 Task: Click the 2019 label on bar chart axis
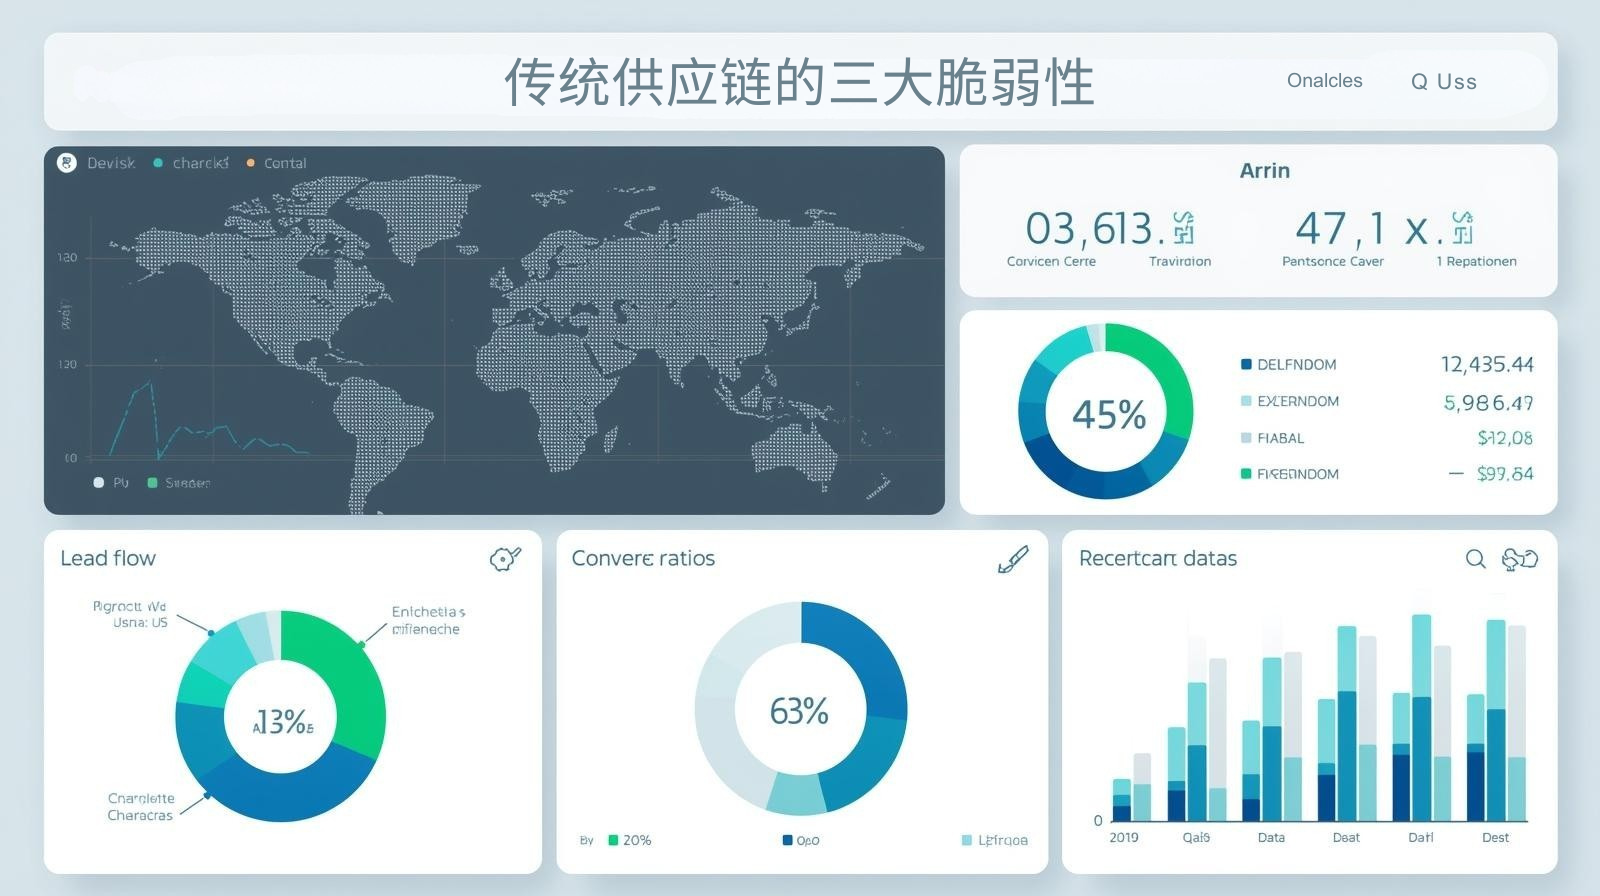click(1123, 837)
